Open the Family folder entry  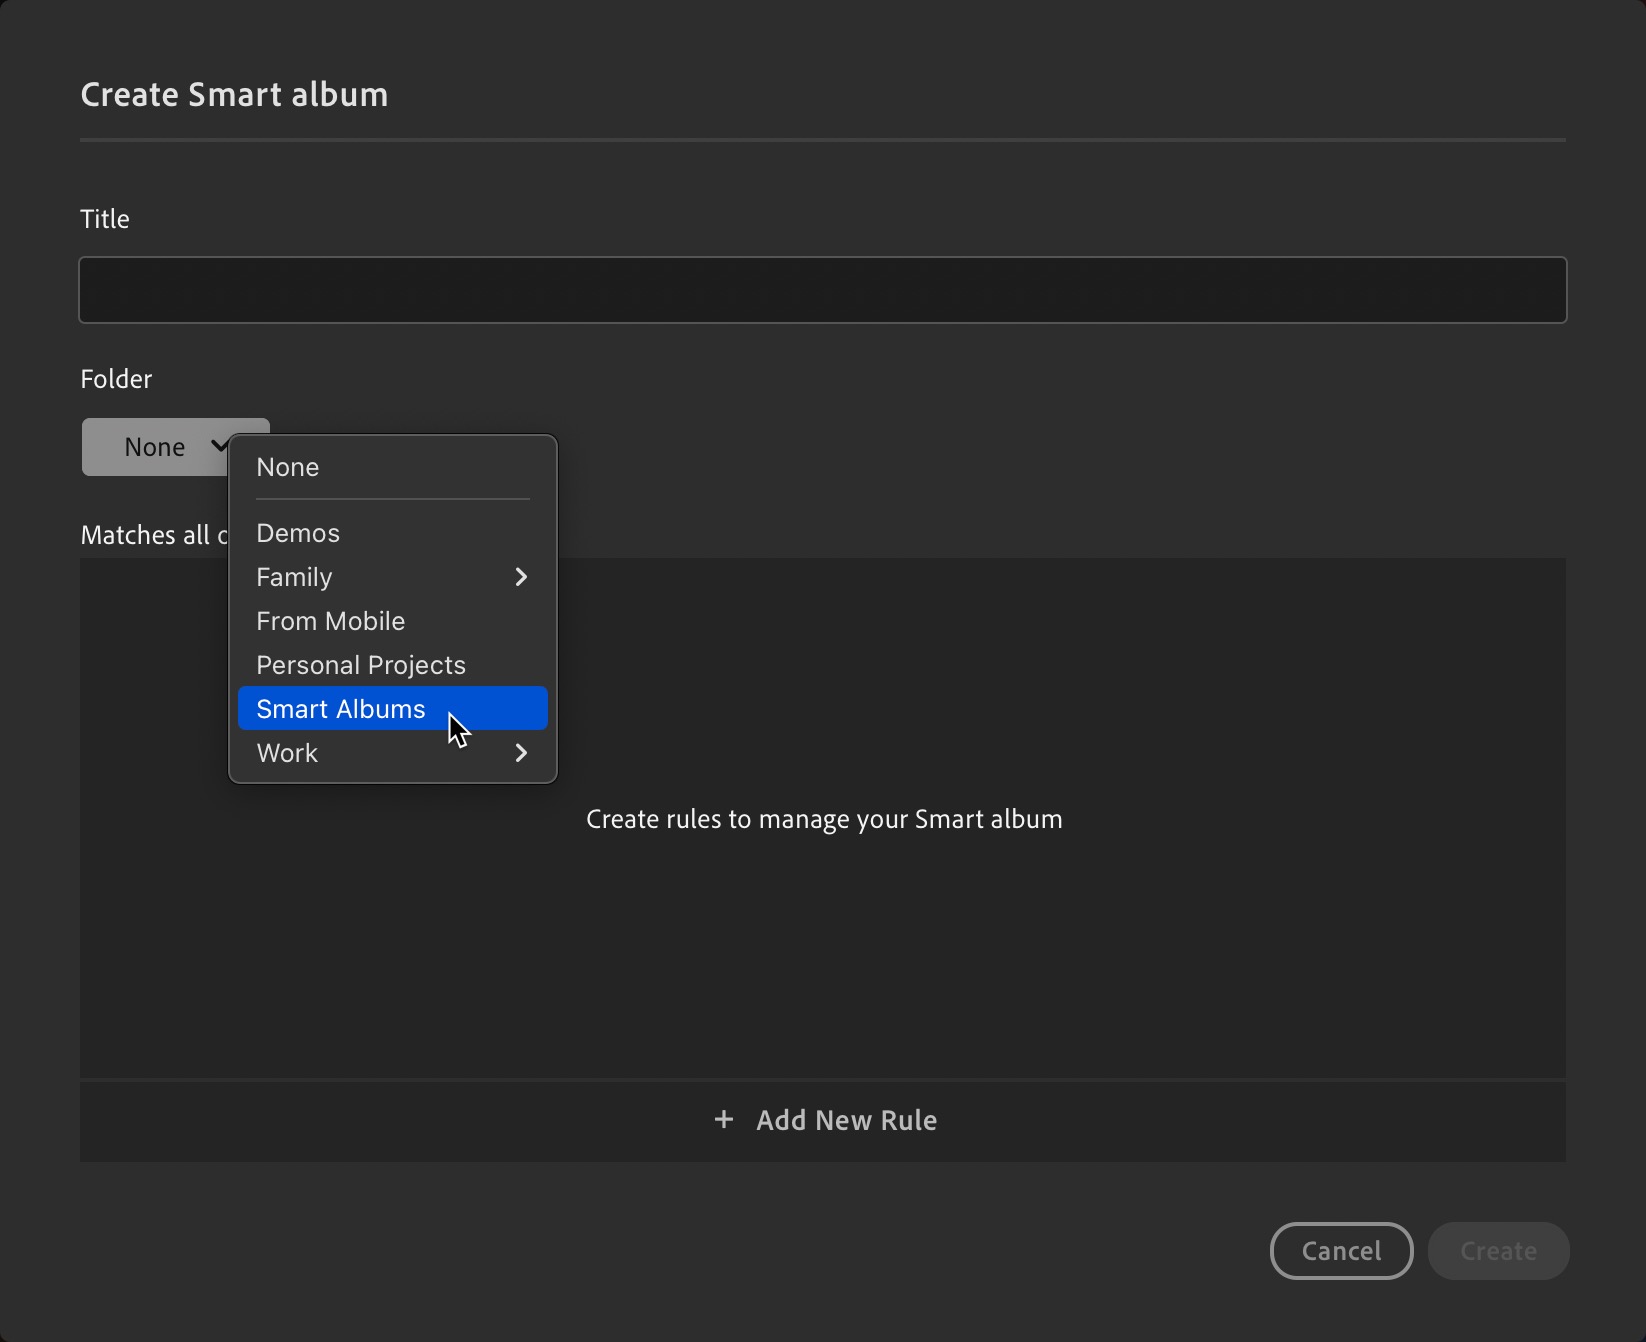294,577
